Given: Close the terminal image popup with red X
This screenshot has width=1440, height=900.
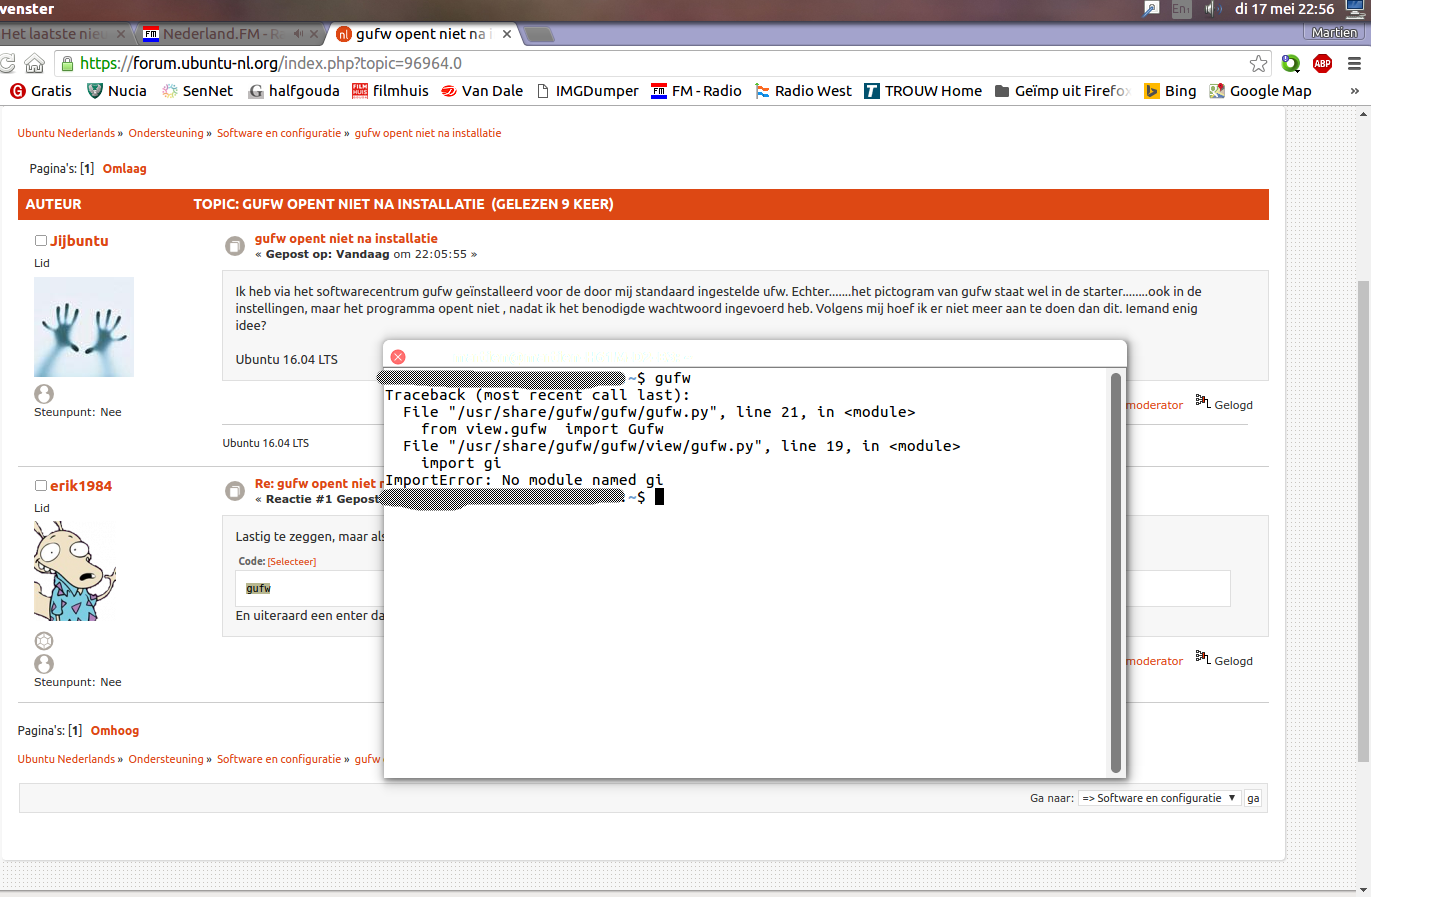Looking at the screenshot, I should (398, 357).
